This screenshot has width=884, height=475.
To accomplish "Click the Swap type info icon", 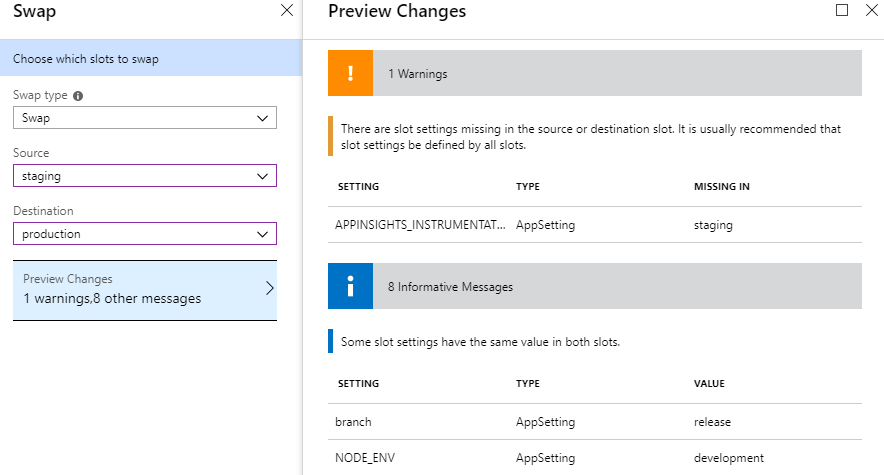I will point(78,96).
